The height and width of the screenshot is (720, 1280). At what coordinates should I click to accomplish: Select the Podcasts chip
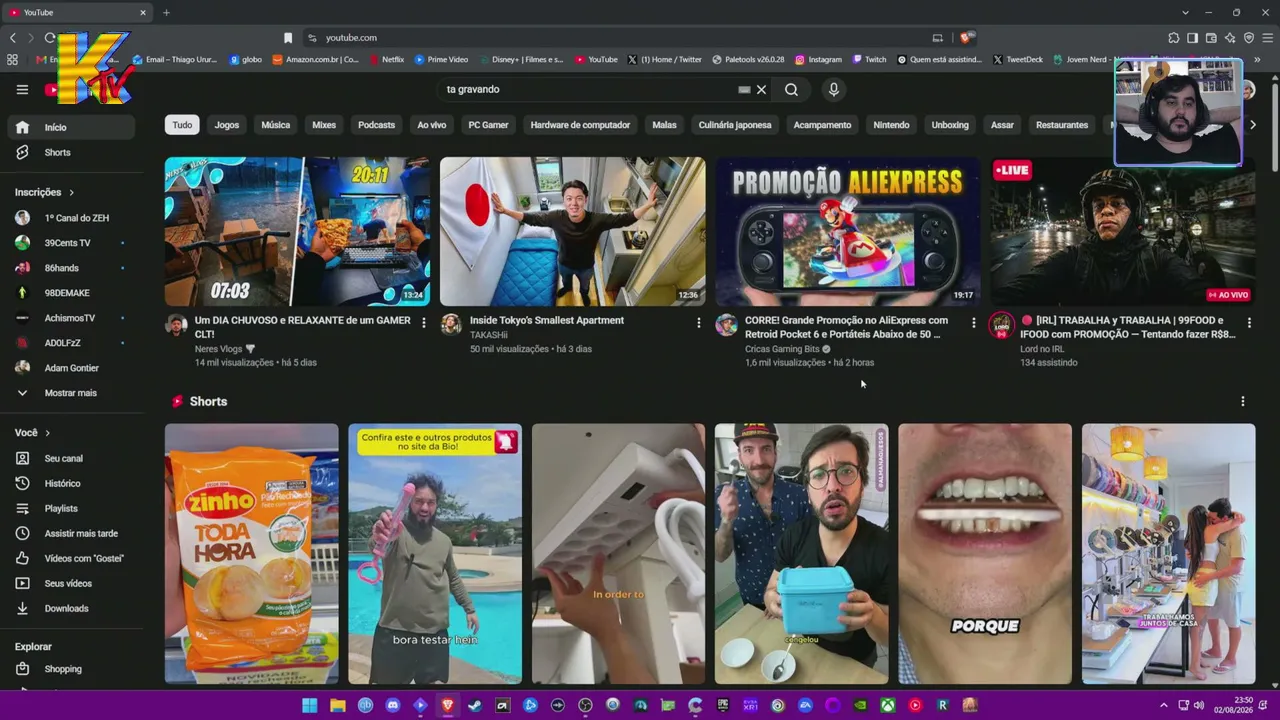(376, 125)
